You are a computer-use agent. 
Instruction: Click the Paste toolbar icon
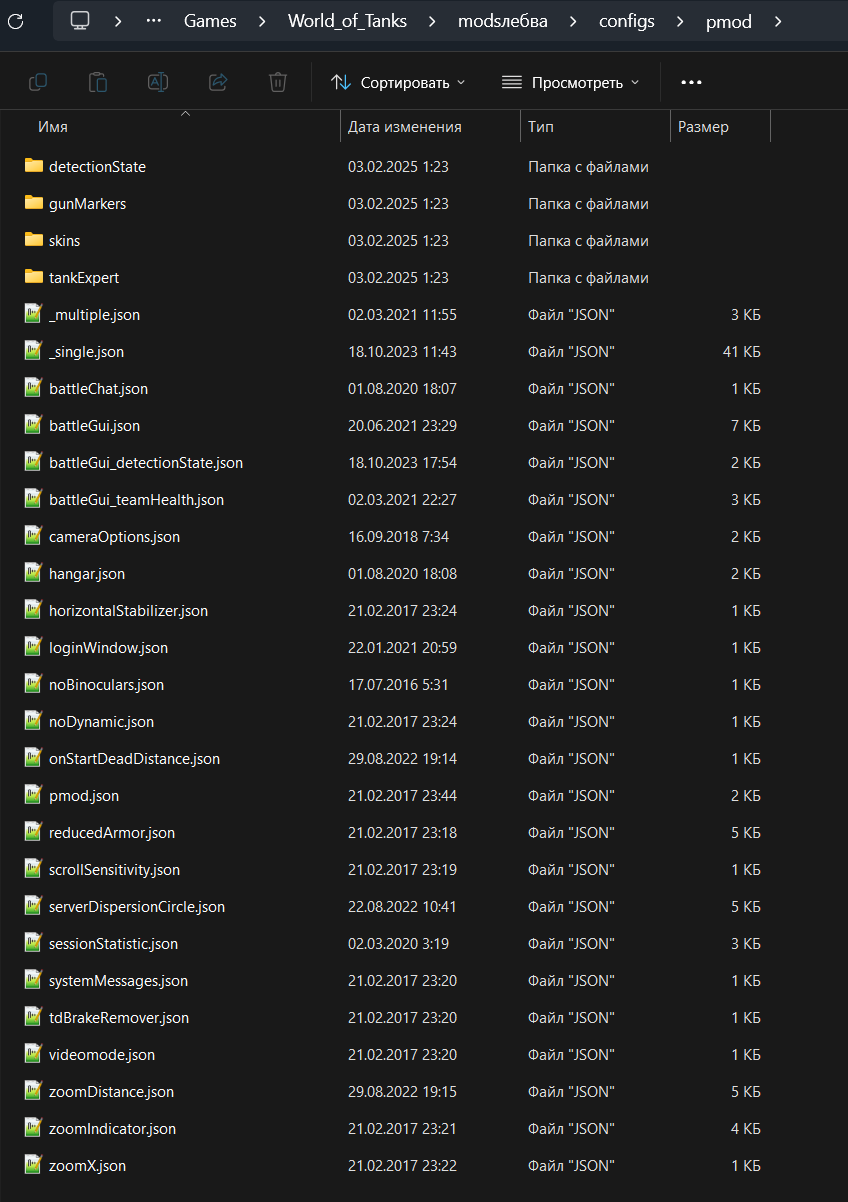pyautogui.click(x=98, y=82)
